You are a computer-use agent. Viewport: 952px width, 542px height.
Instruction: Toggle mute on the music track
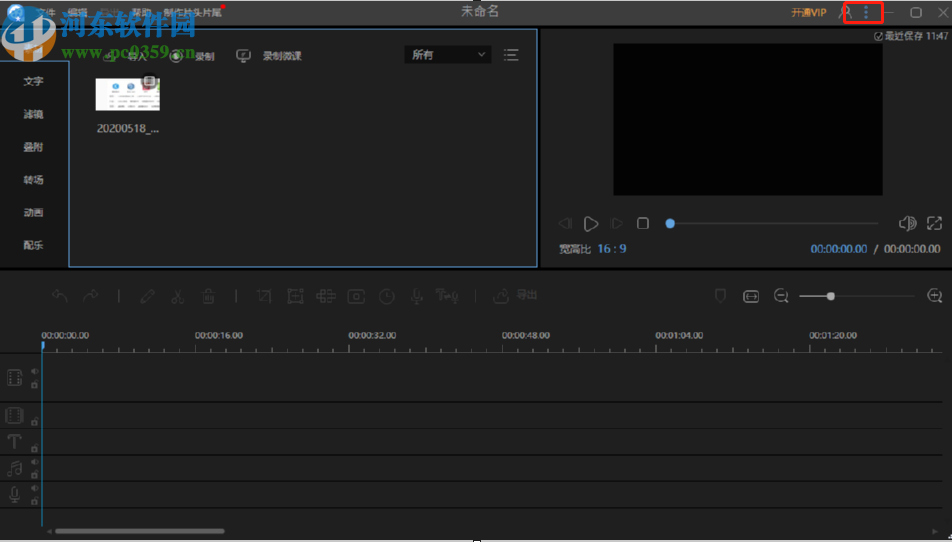click(x=35, y=462)
